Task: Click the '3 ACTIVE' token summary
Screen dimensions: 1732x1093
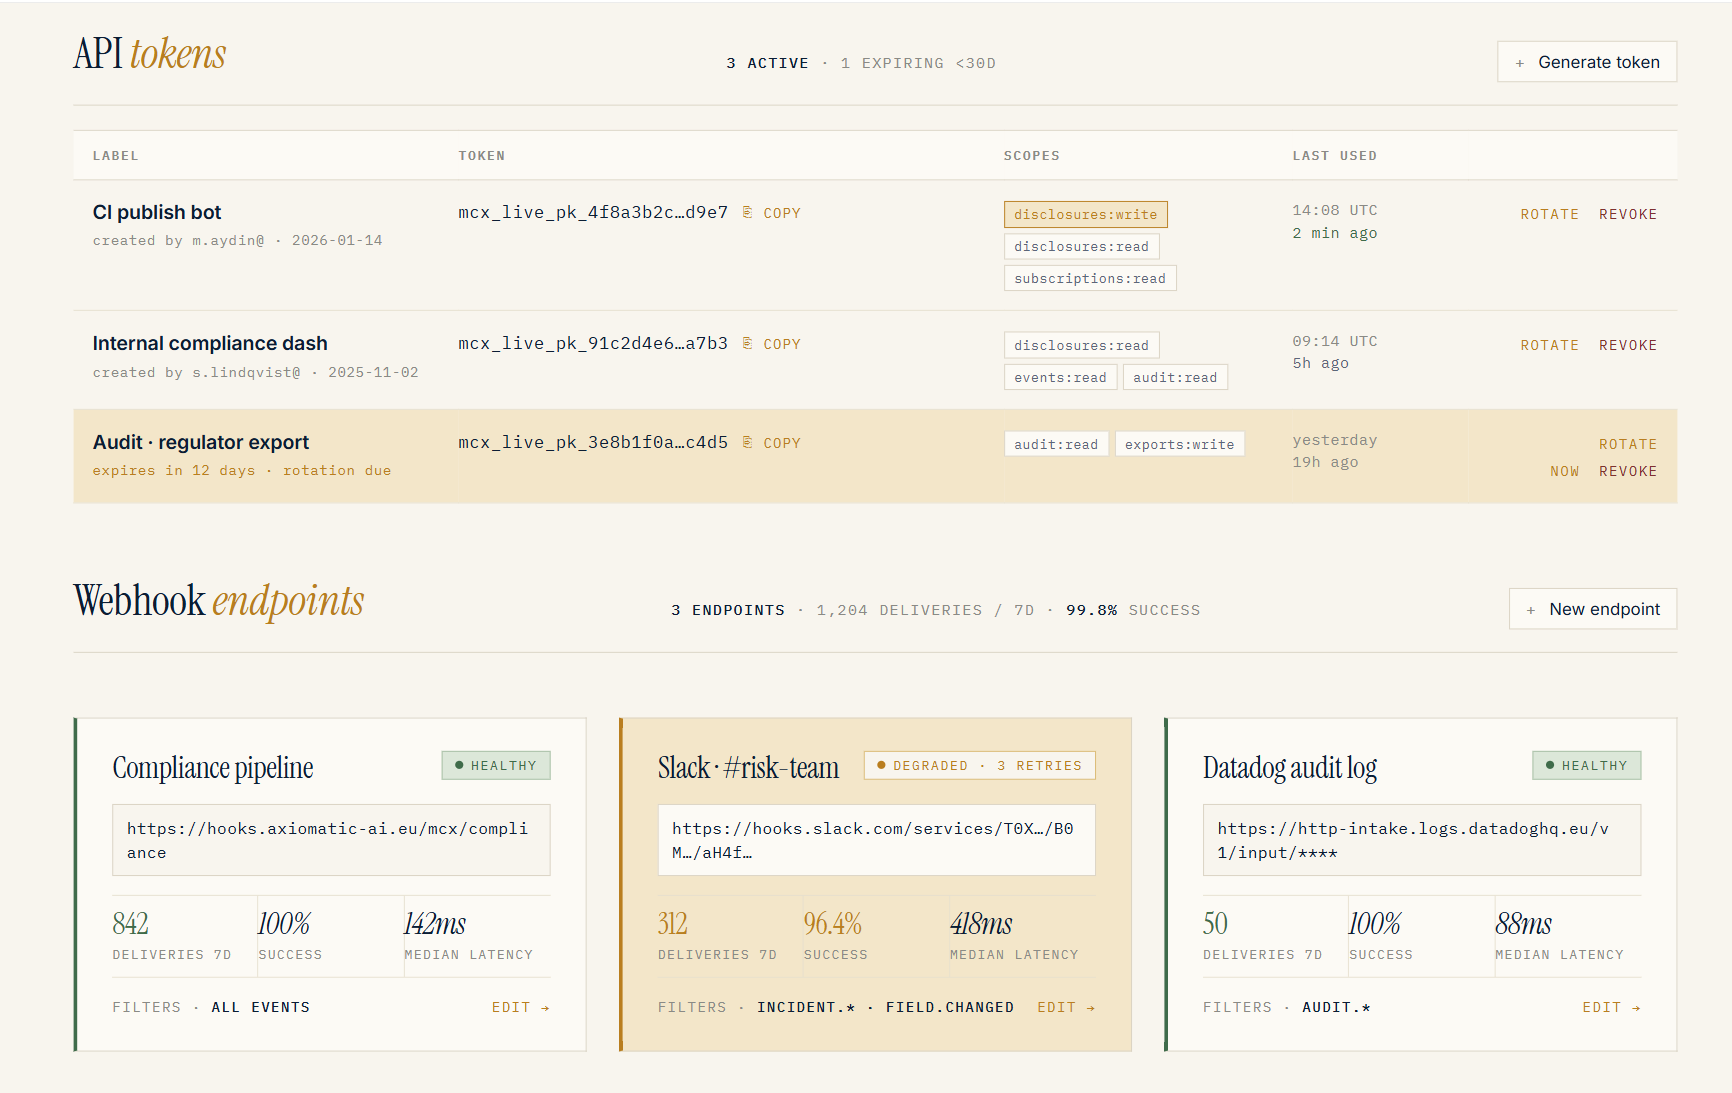Action: (x=767, y=63)
